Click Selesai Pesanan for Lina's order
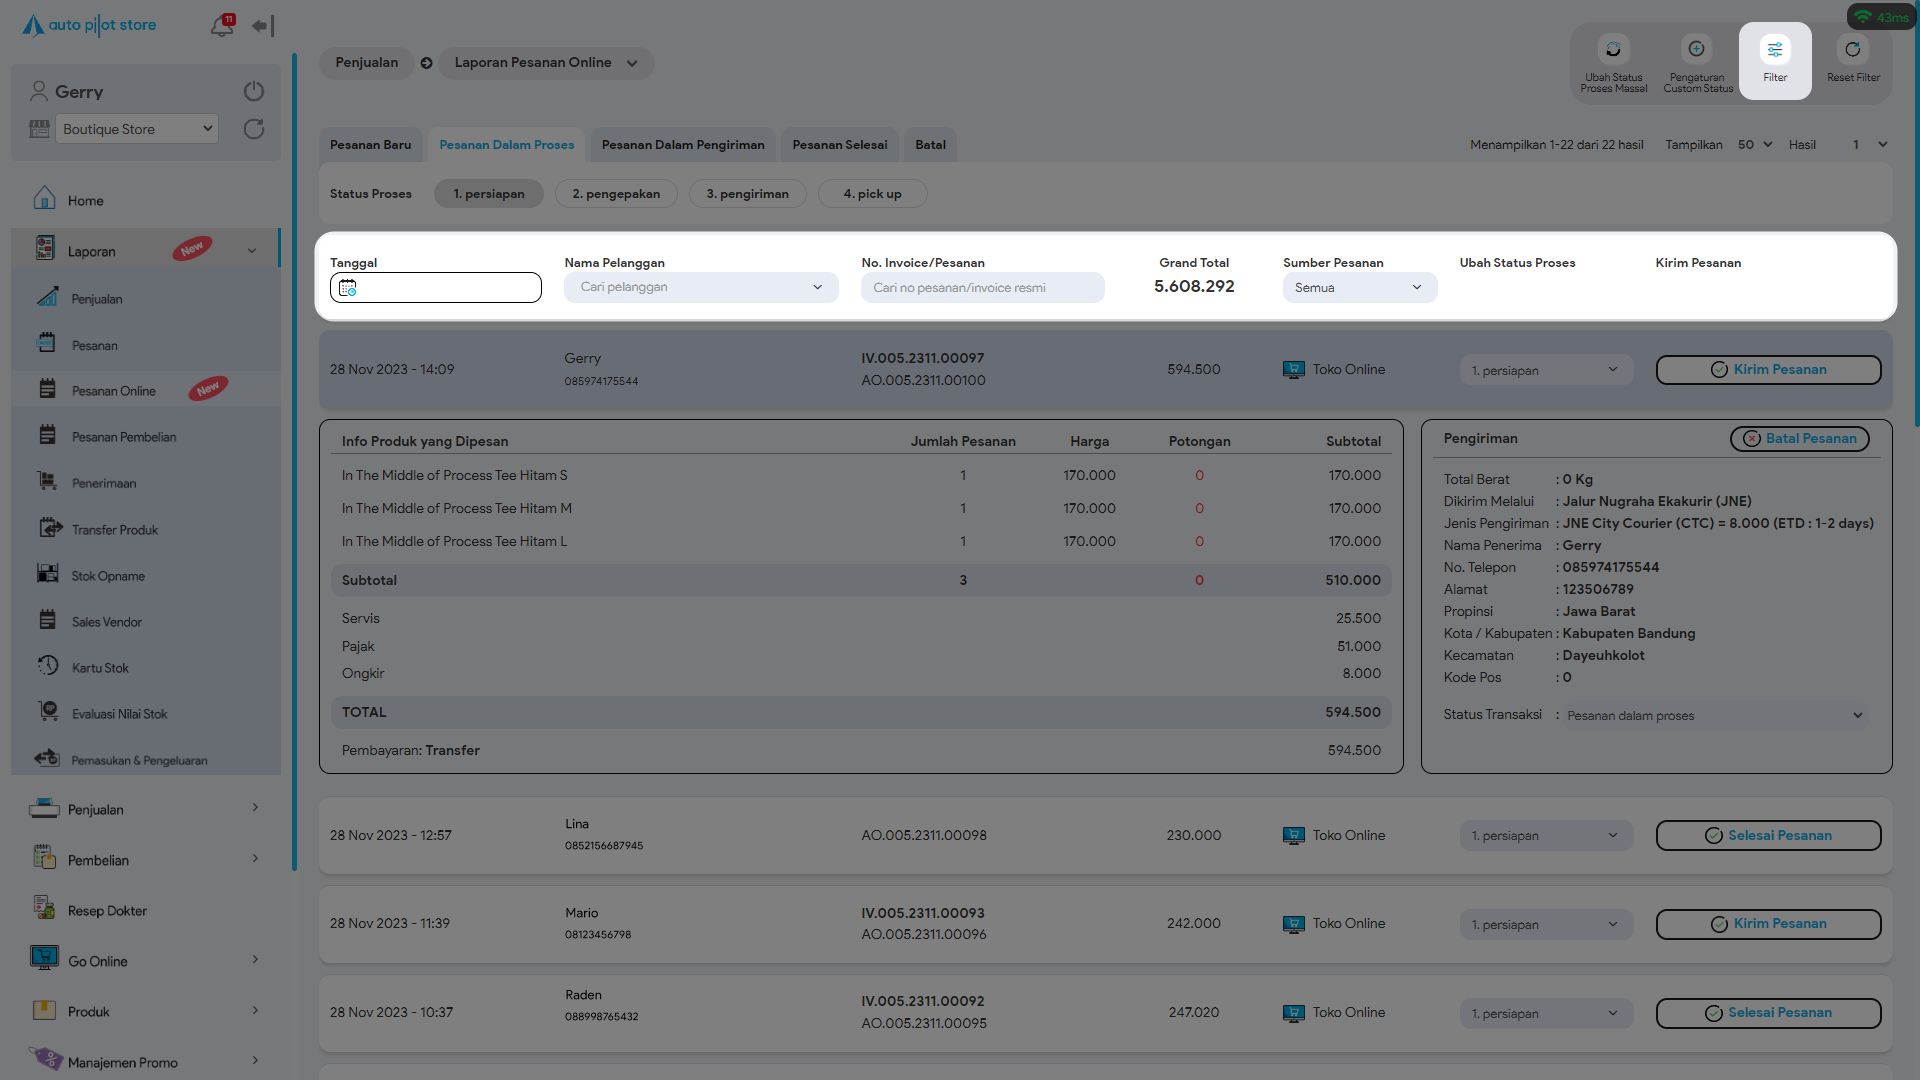Image resolution: width=1920 pixels, height=1080 pixels. coord(1768,836)
